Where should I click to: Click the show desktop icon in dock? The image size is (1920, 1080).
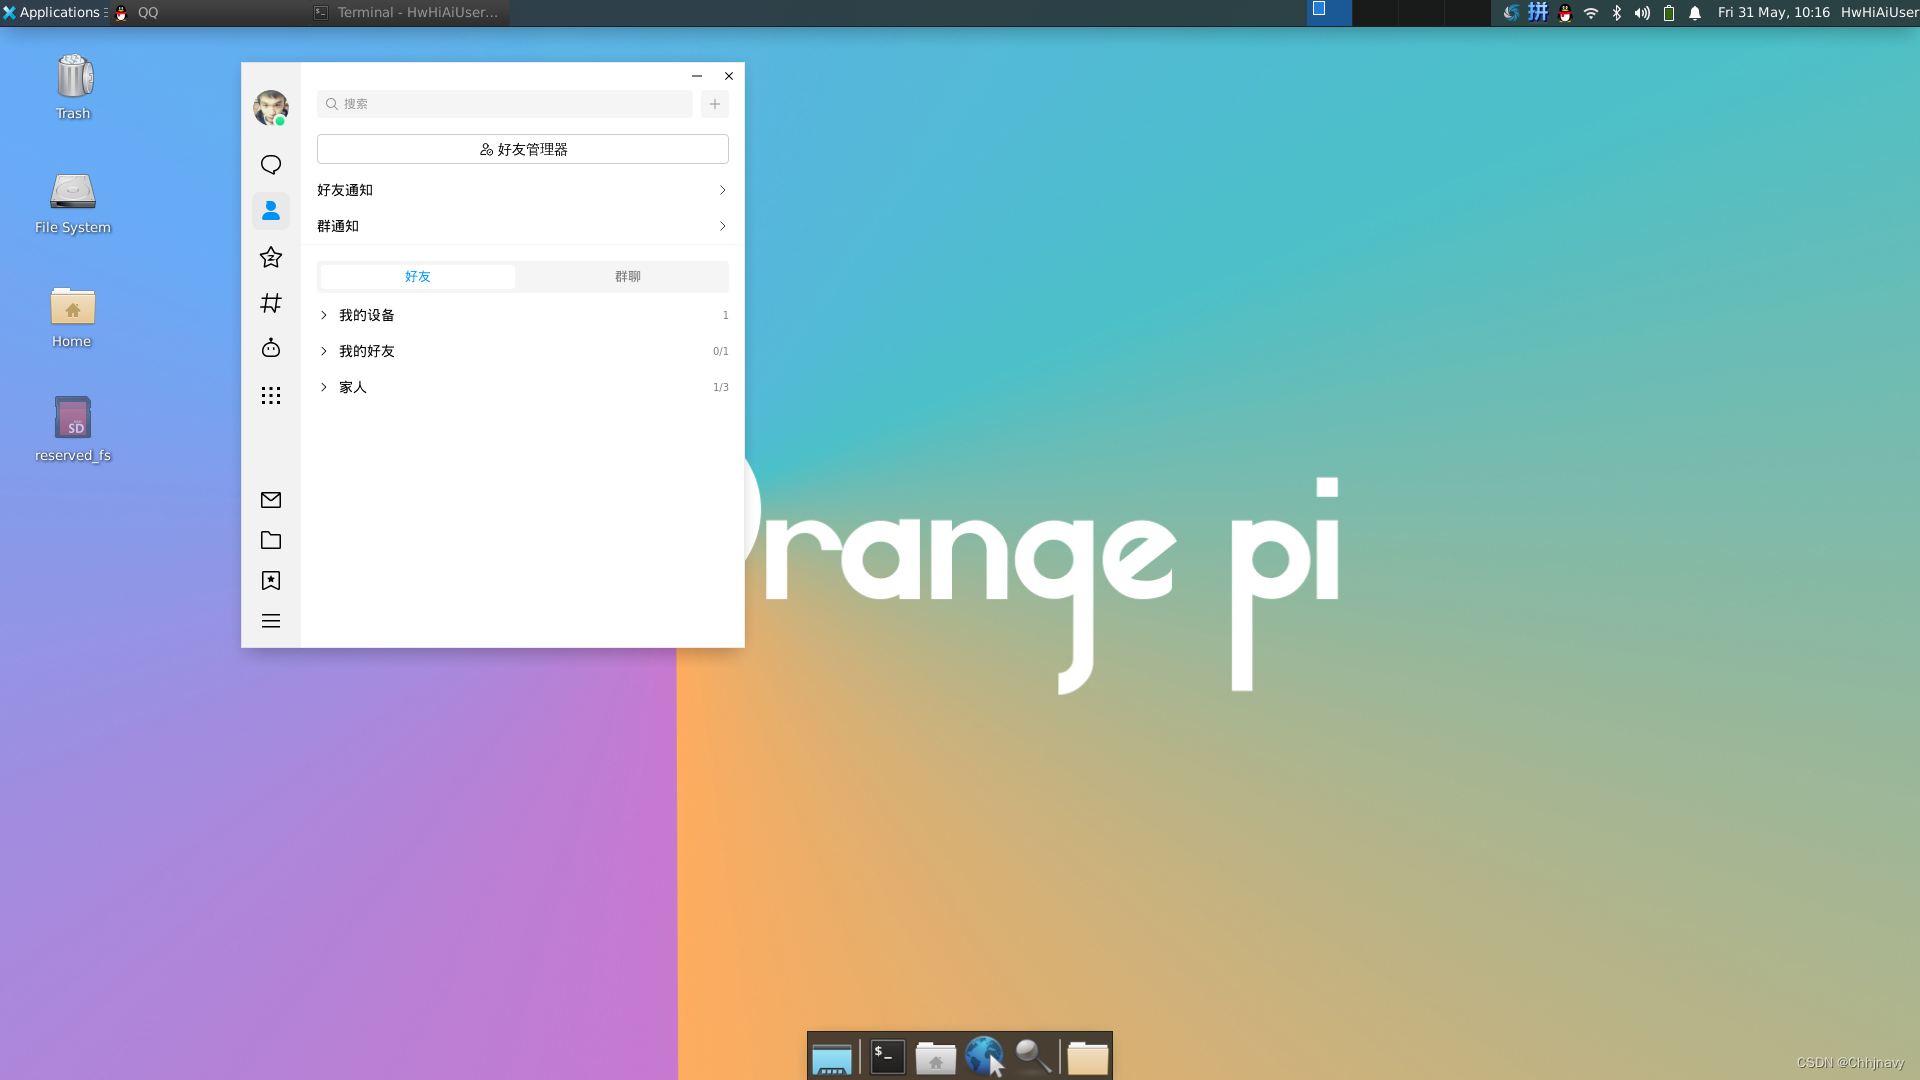point(832,1058)
